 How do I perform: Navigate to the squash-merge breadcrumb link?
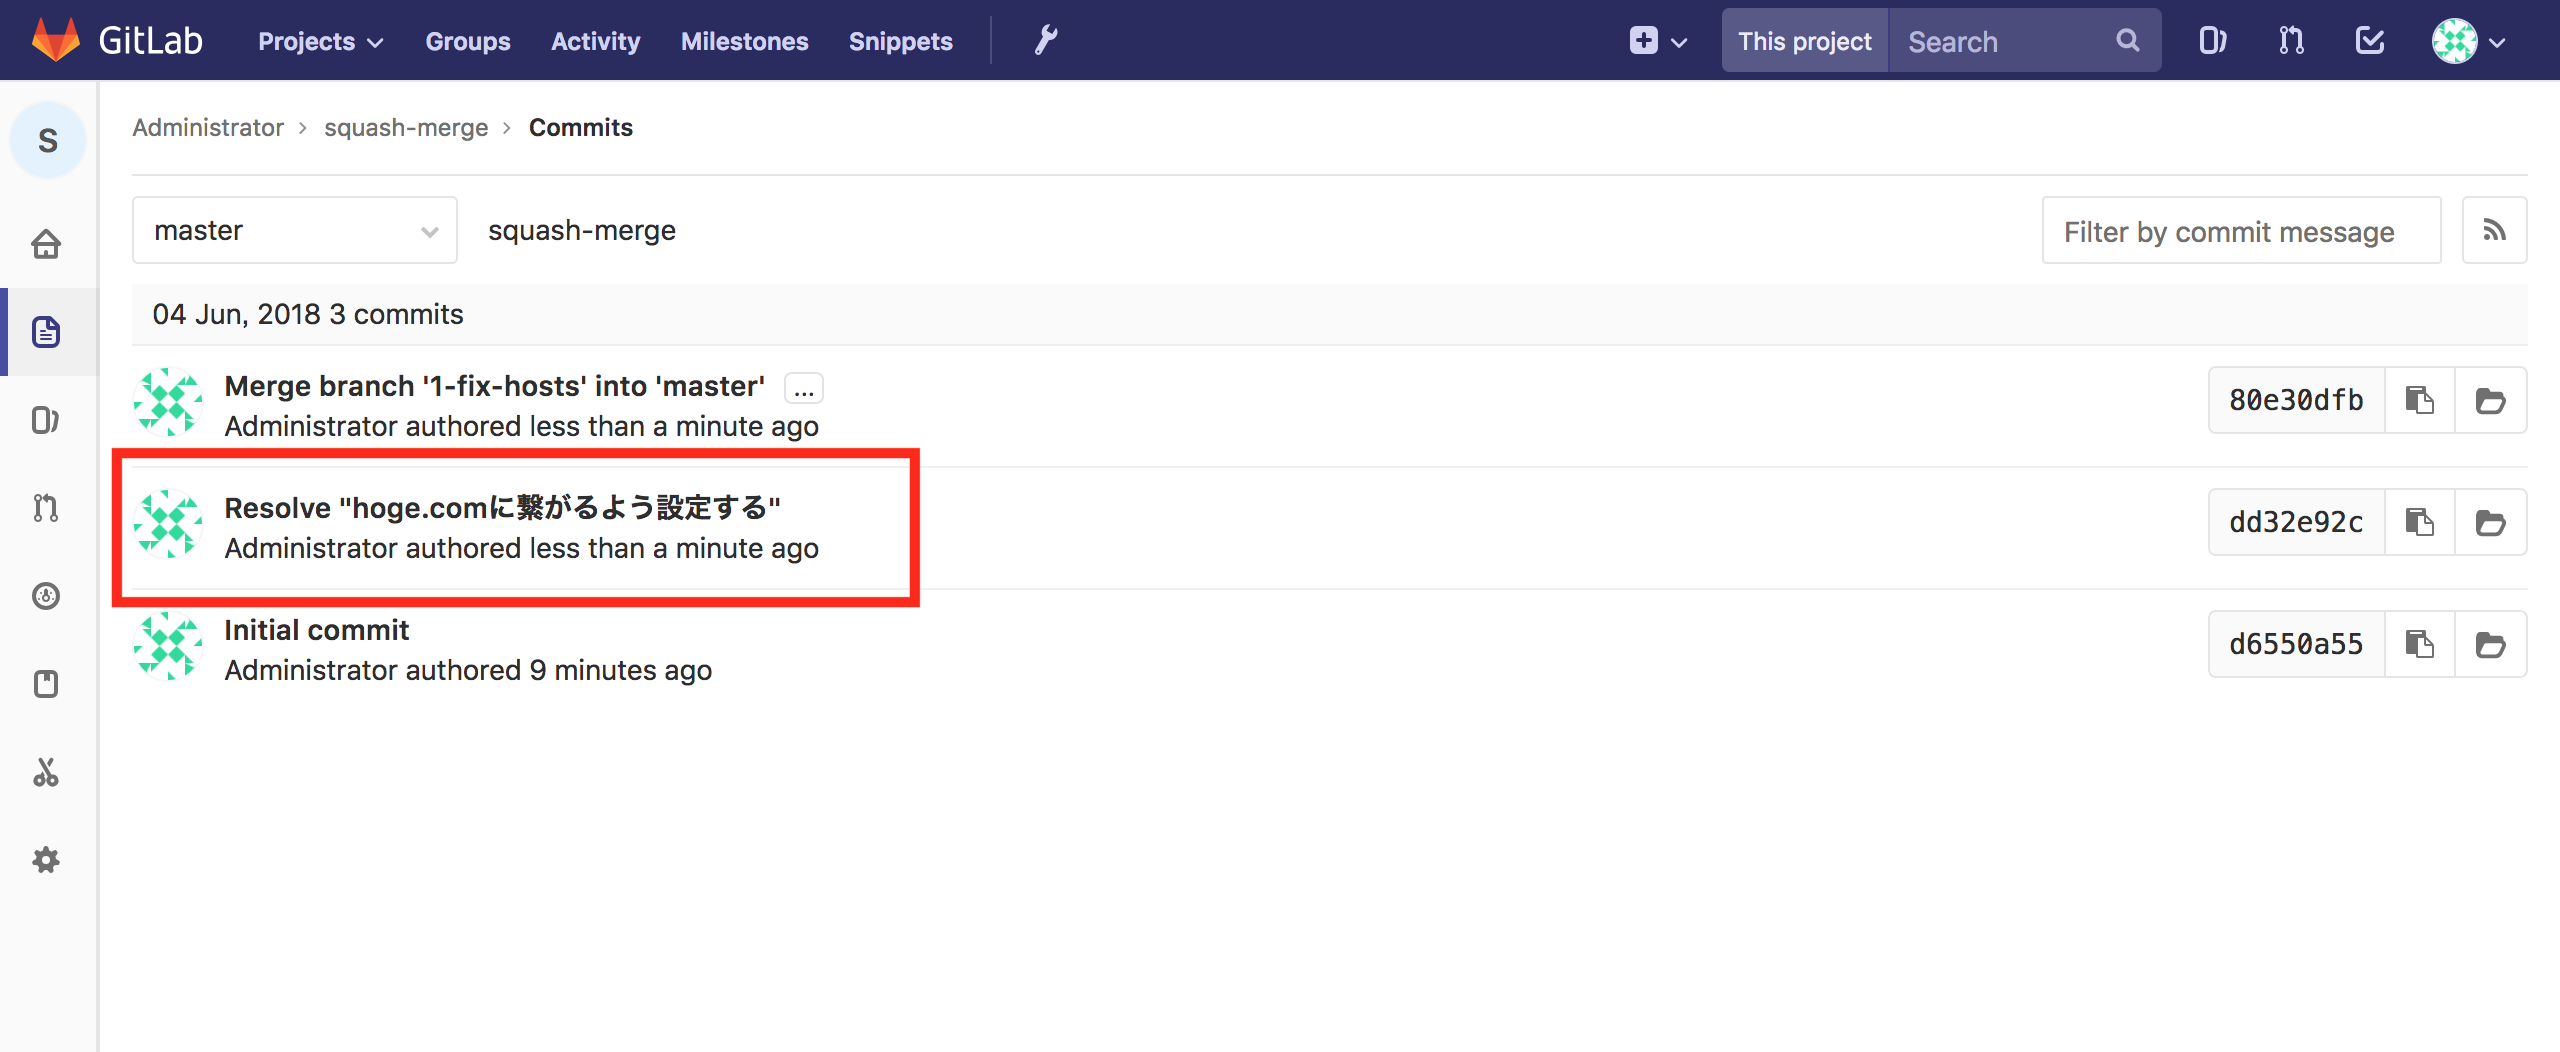(406, 127)
